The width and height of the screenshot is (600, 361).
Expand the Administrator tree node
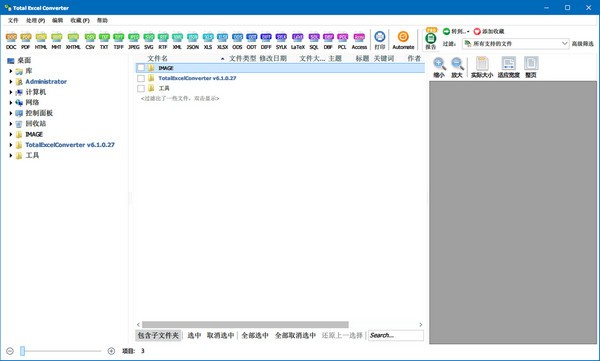[x=11, y=82]
